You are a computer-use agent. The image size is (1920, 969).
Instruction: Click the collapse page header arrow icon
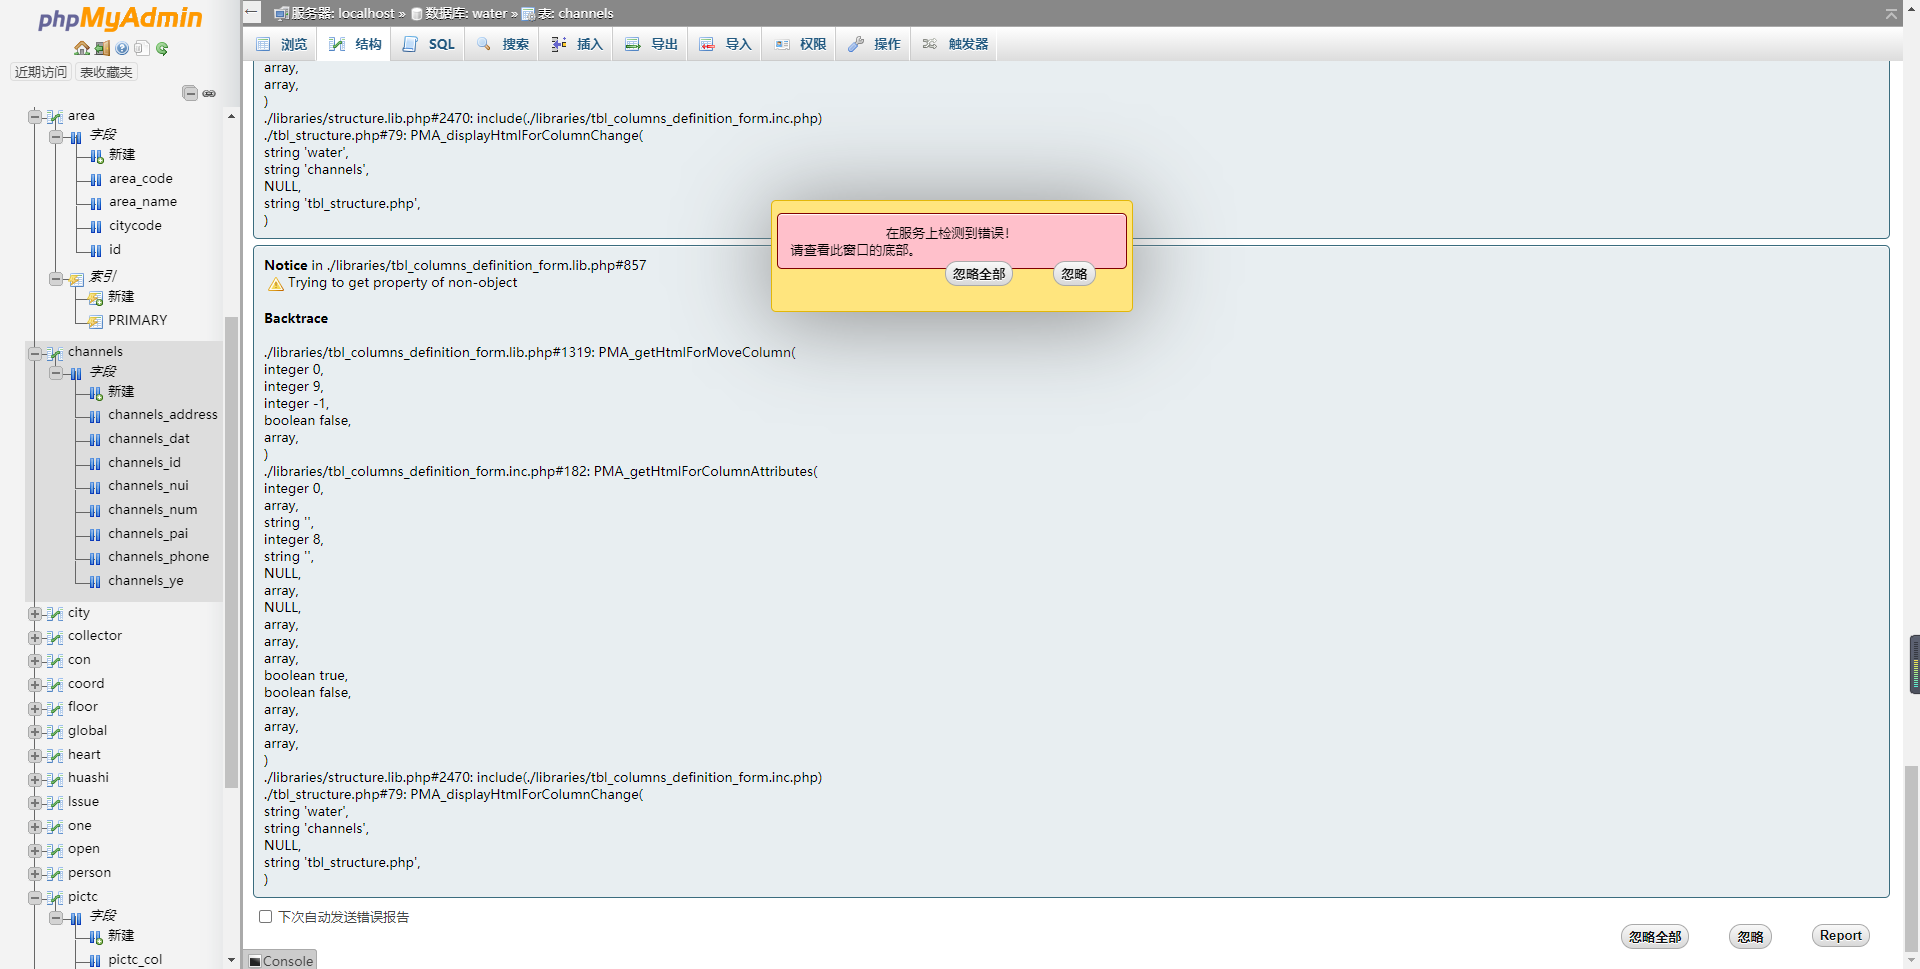1891,13
